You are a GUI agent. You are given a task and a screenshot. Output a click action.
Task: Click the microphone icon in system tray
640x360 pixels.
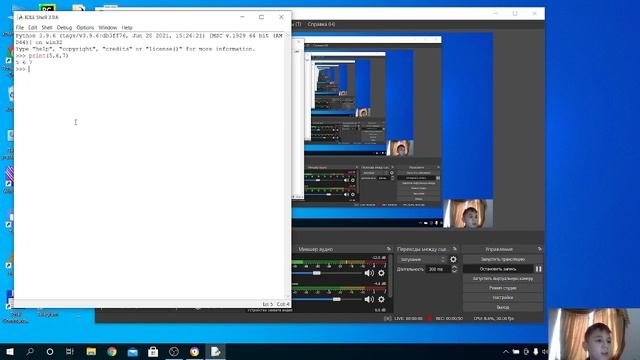(x=536, y=351)
